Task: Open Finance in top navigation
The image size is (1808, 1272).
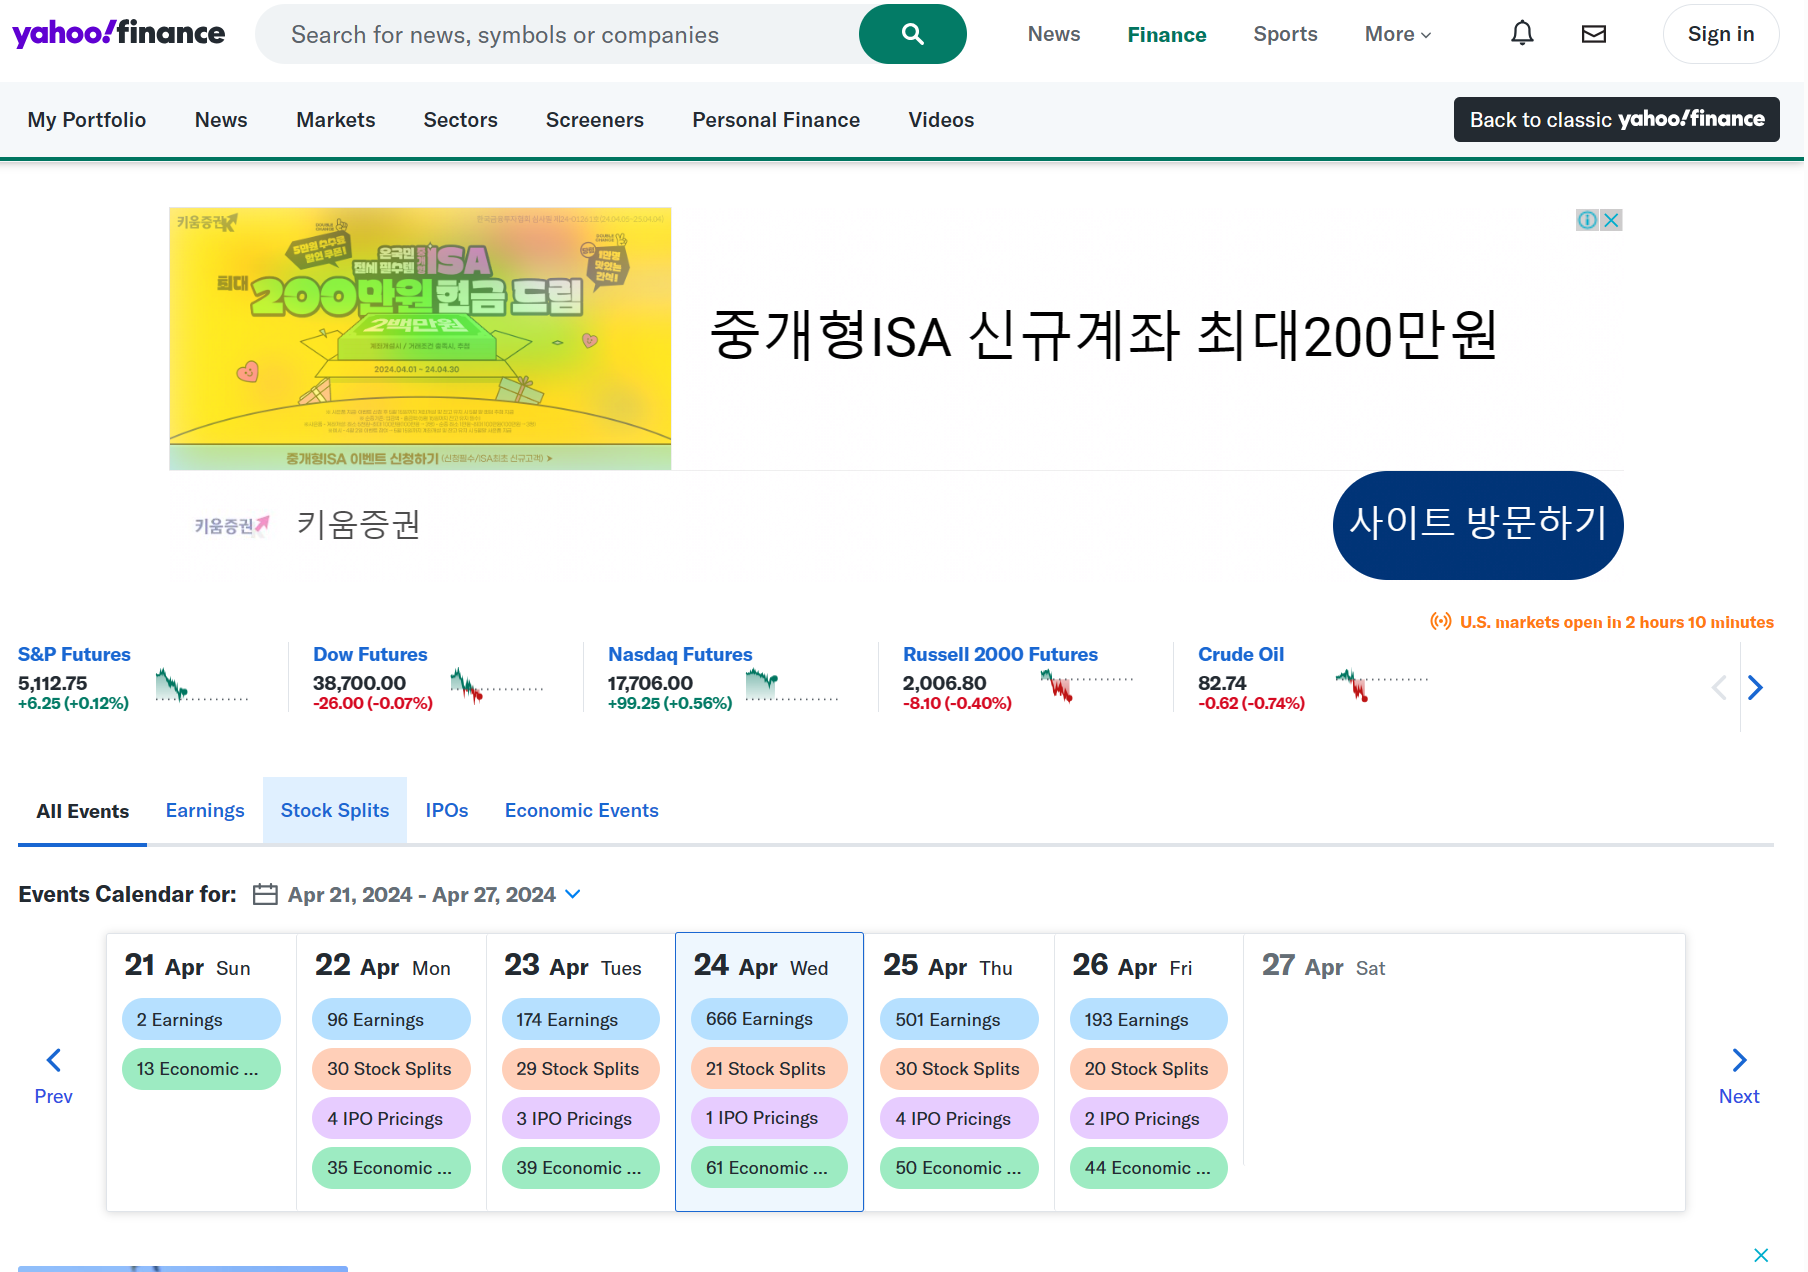Action: [1167, 34]
